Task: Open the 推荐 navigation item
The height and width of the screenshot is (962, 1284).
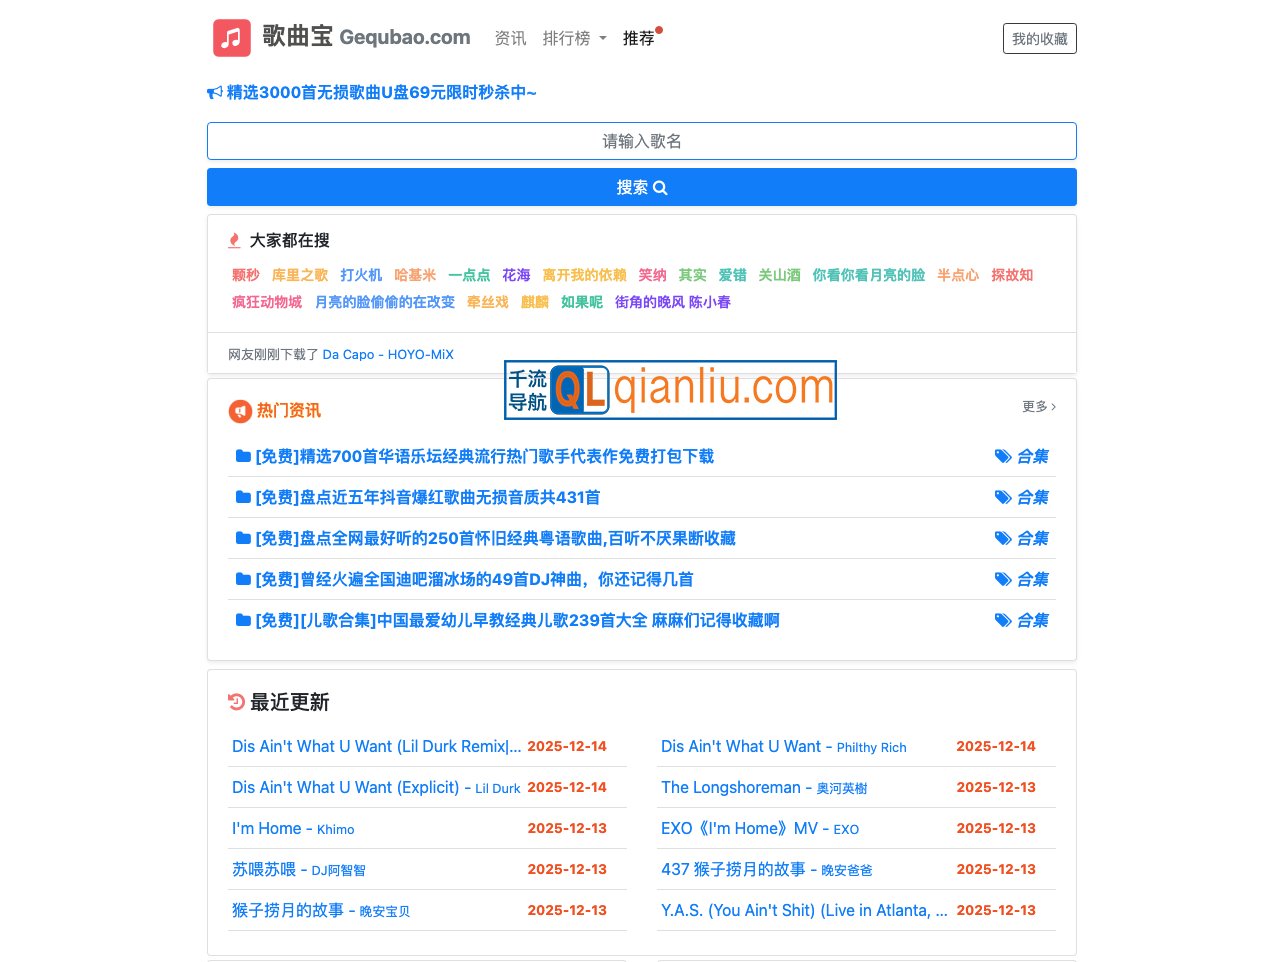Action: (x=639, y=39)
